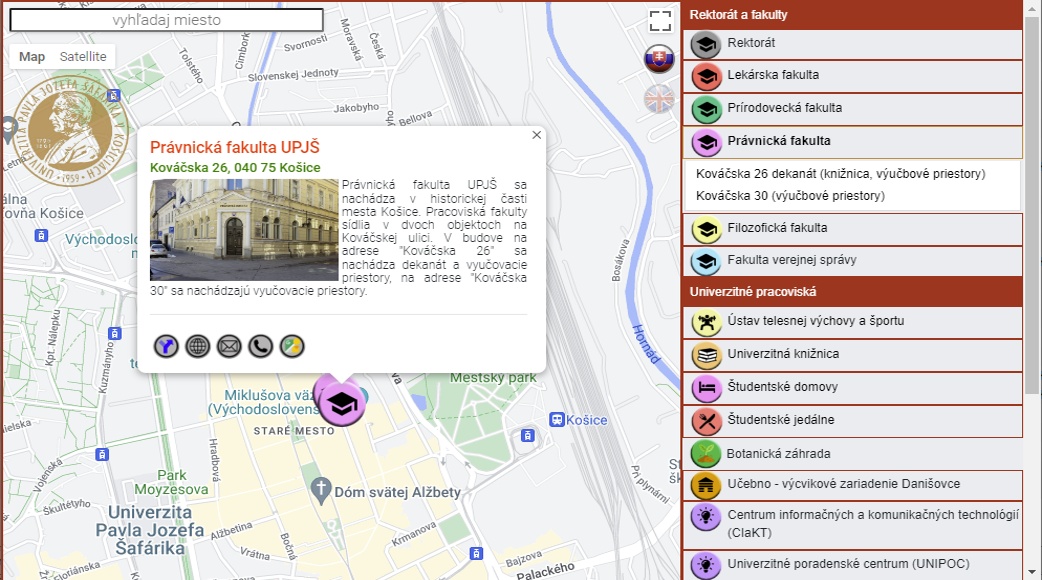Switch to the Map view tab
The width and height of the screenshot is (1042, 580).
32,56
